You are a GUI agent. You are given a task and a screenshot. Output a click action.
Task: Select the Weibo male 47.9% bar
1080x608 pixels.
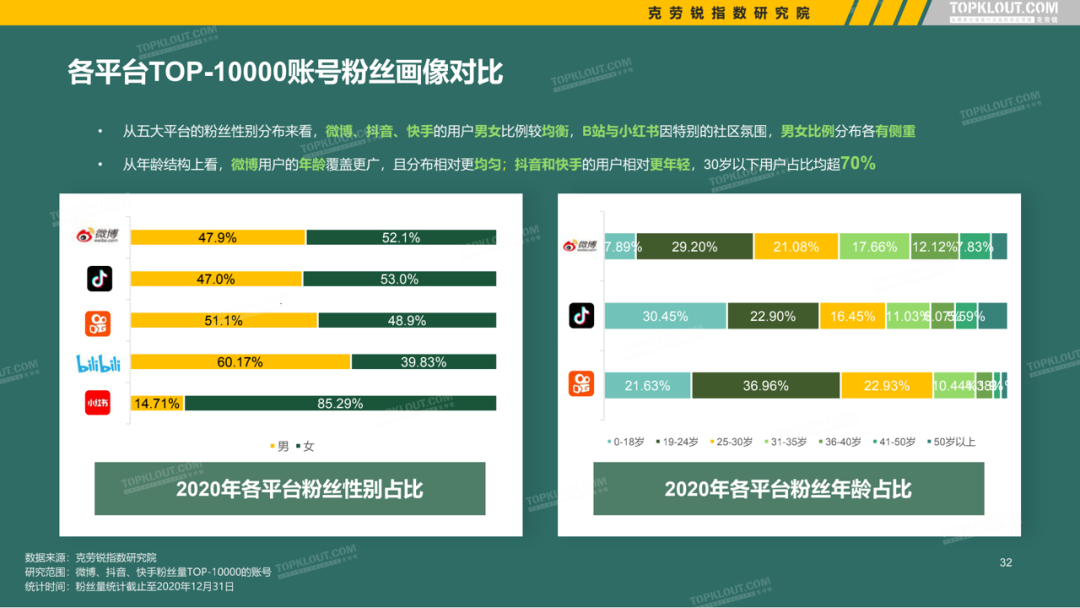(x=218, y=238)
